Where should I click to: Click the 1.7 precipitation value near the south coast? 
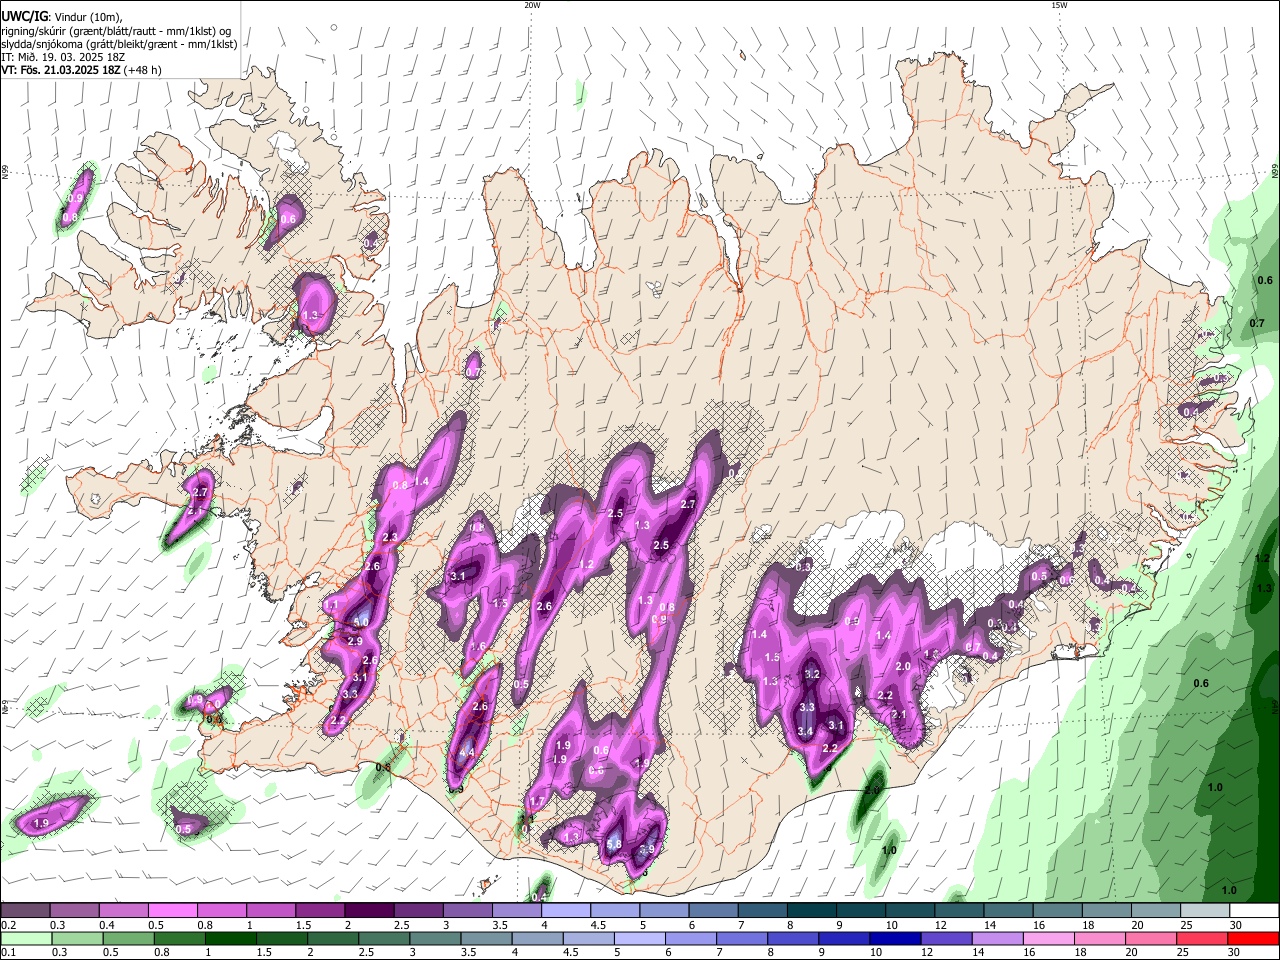click(x=537, y=802)
